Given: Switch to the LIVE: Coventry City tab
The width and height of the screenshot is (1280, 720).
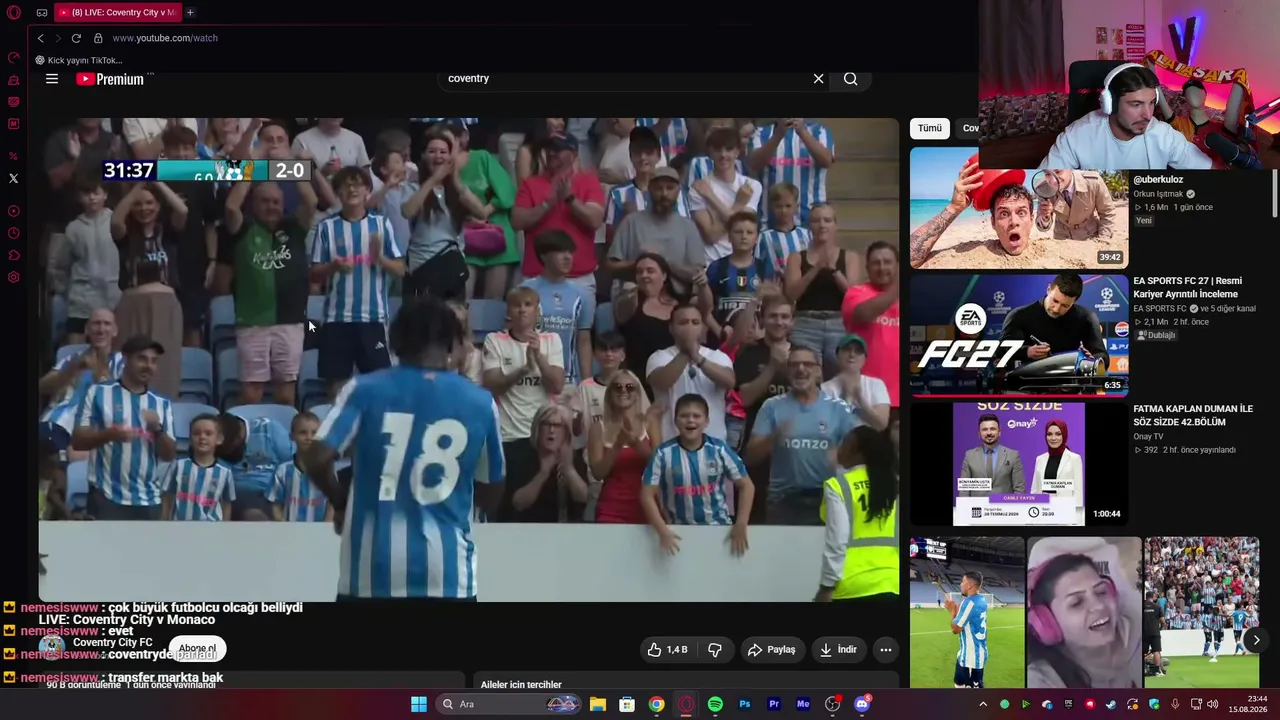Looking at the screenshot, I should point(118,13).
